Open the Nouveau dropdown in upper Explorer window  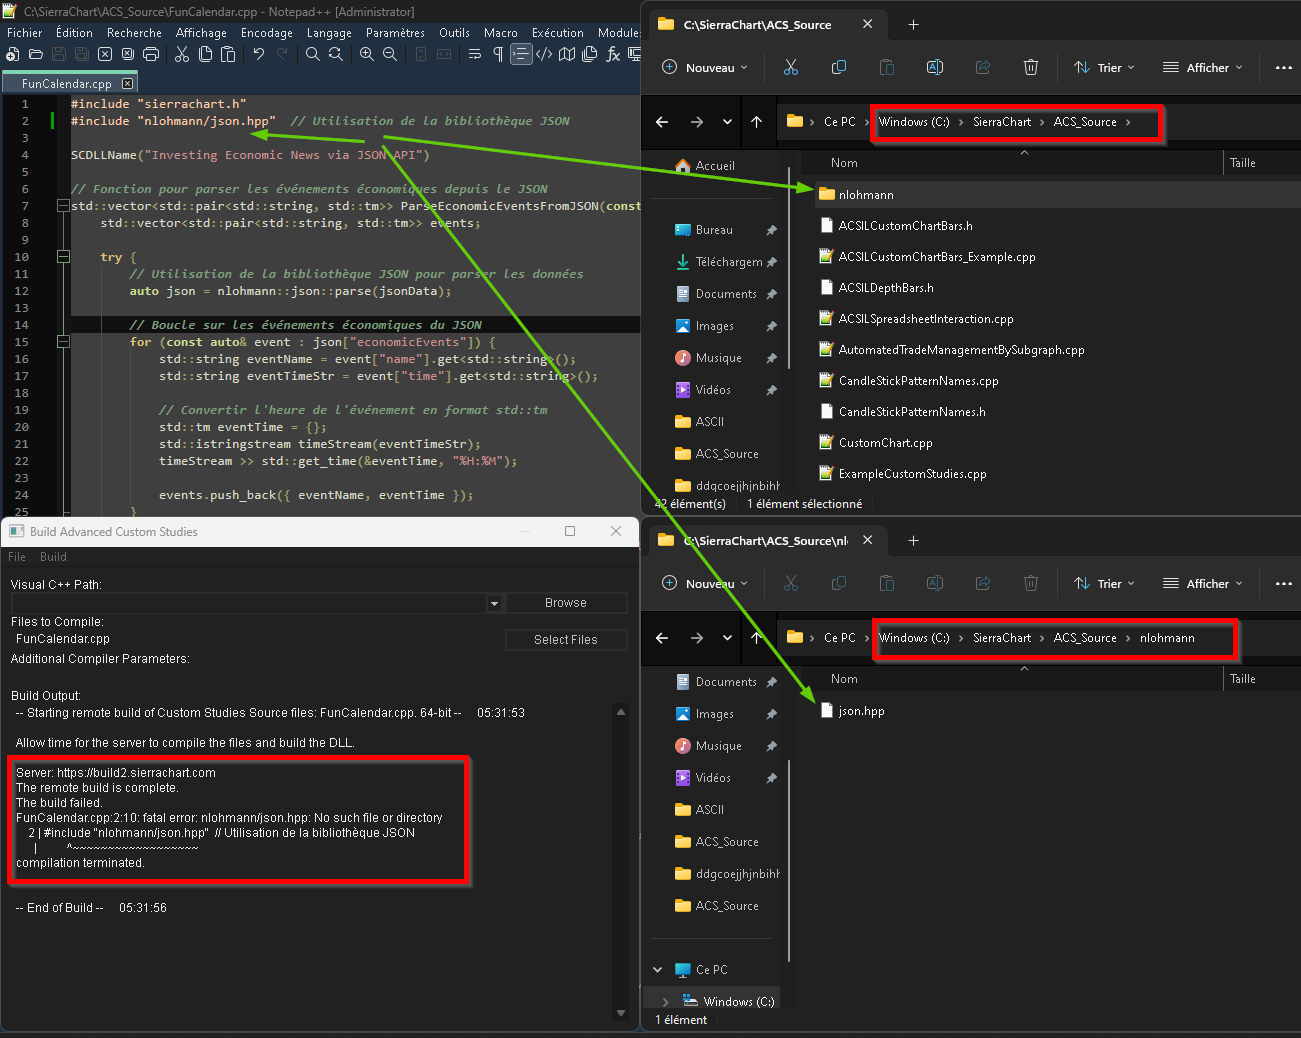point(705,68)
